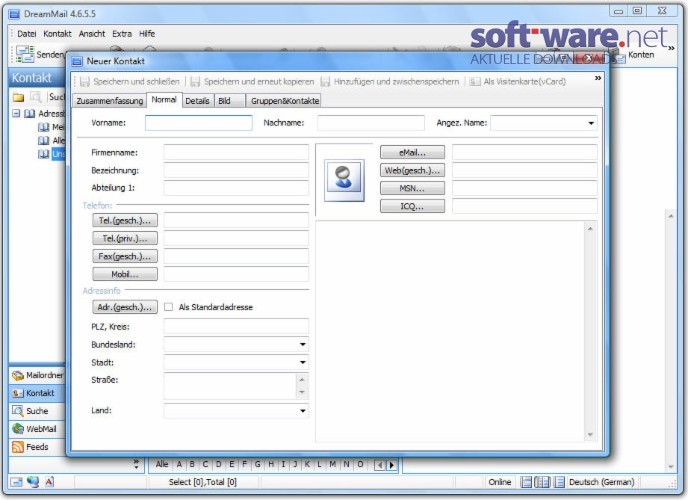Click first status bar icon at bottom left
Screen dimensions: 688x500
[16, 482]
